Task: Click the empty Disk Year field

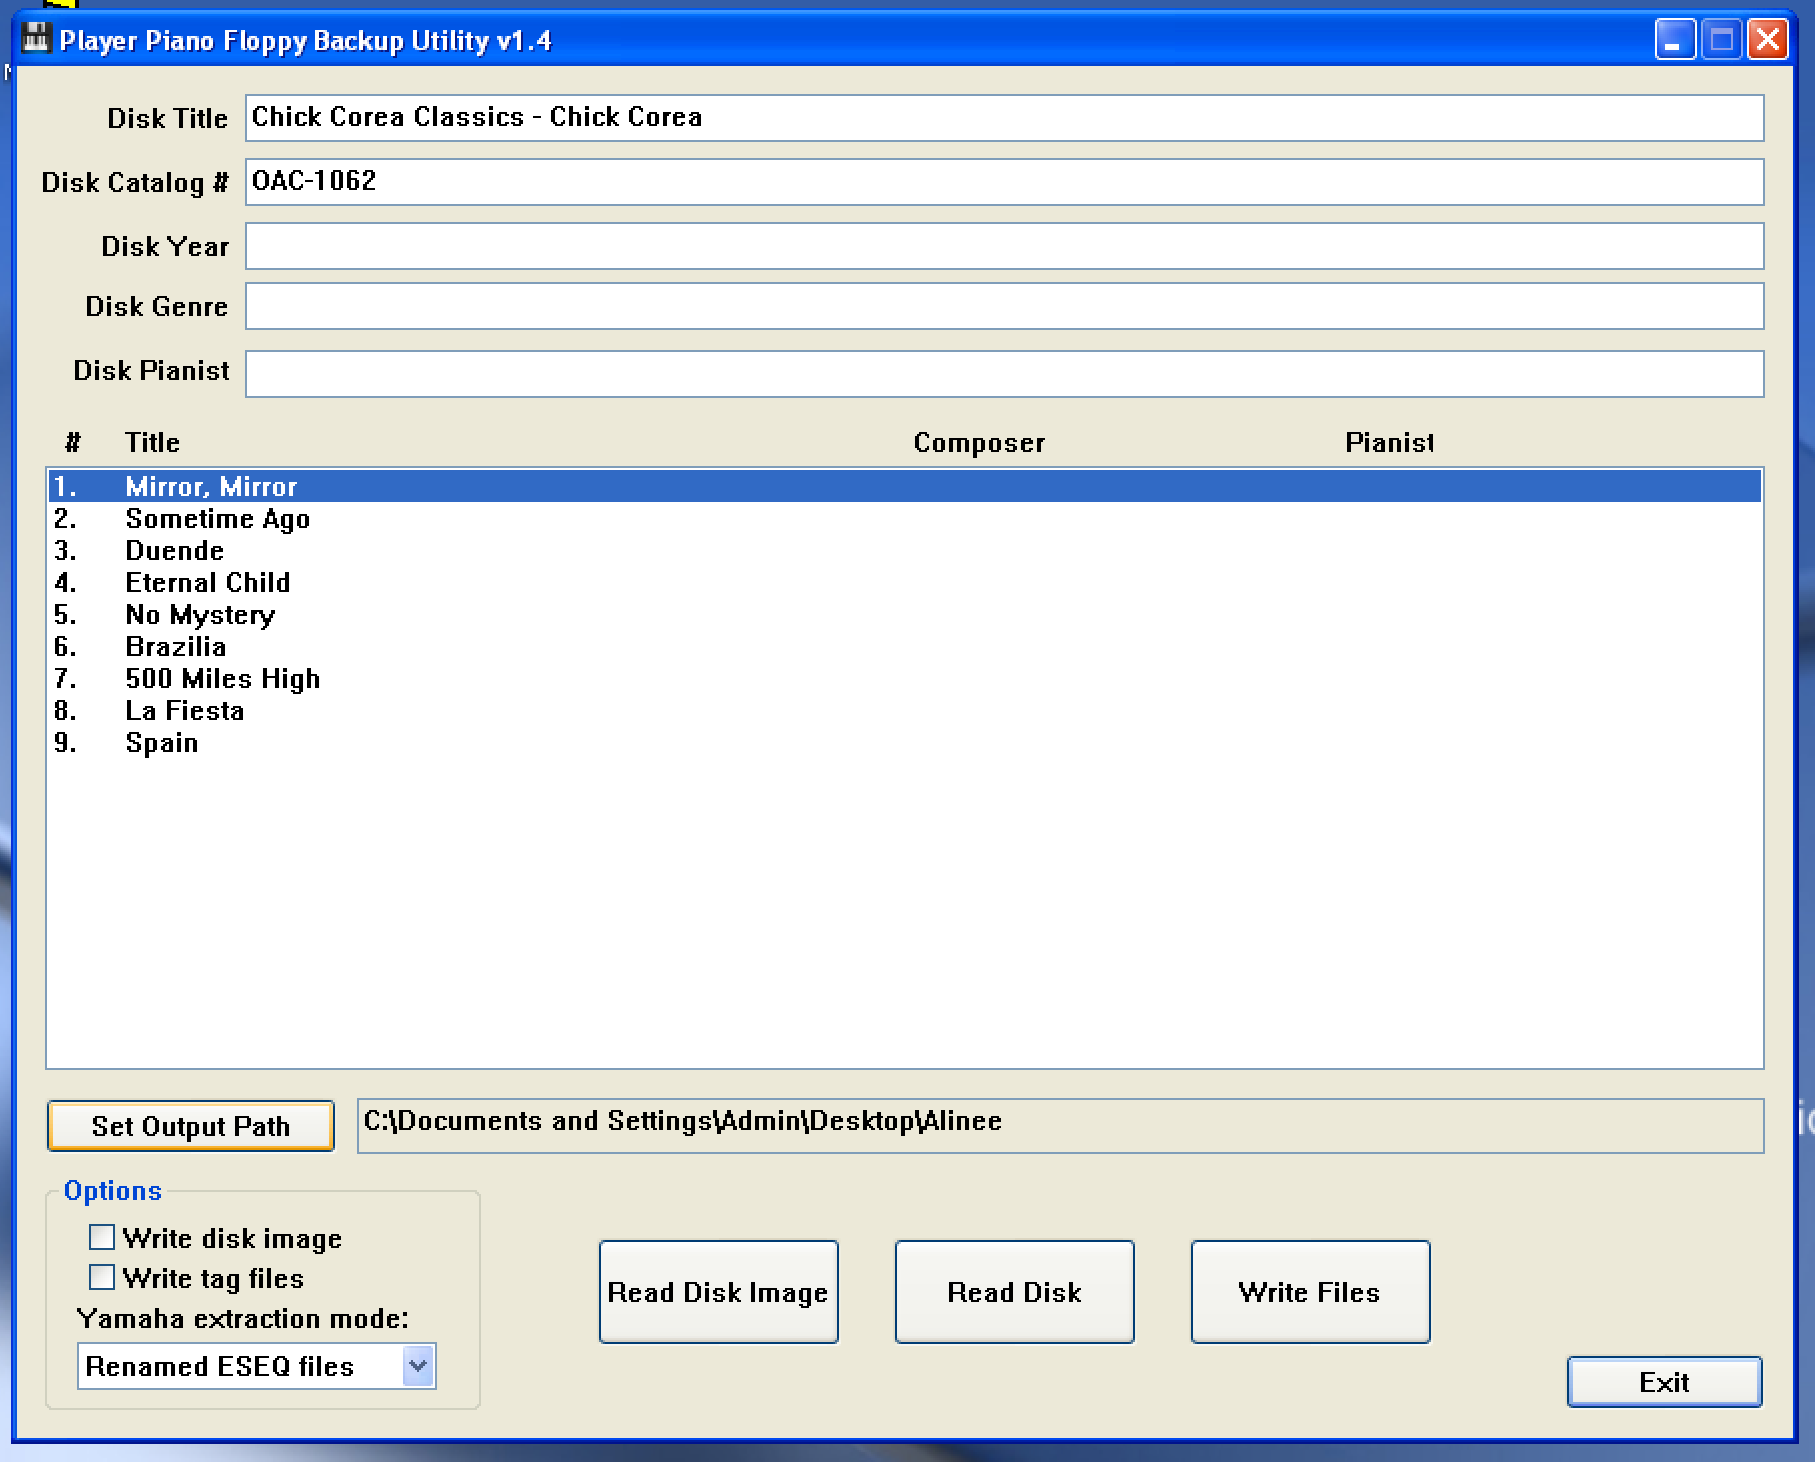Action: click(1004, 246)
